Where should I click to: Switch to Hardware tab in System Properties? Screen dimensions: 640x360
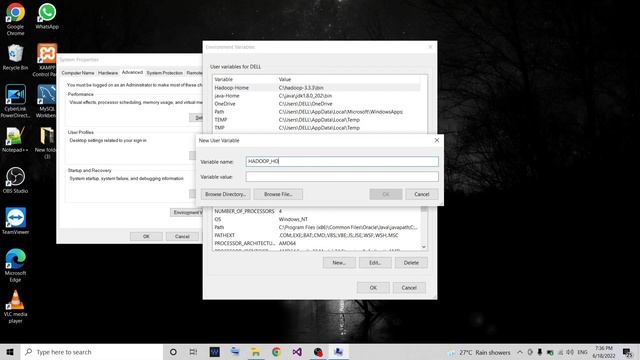pos(108,73)
